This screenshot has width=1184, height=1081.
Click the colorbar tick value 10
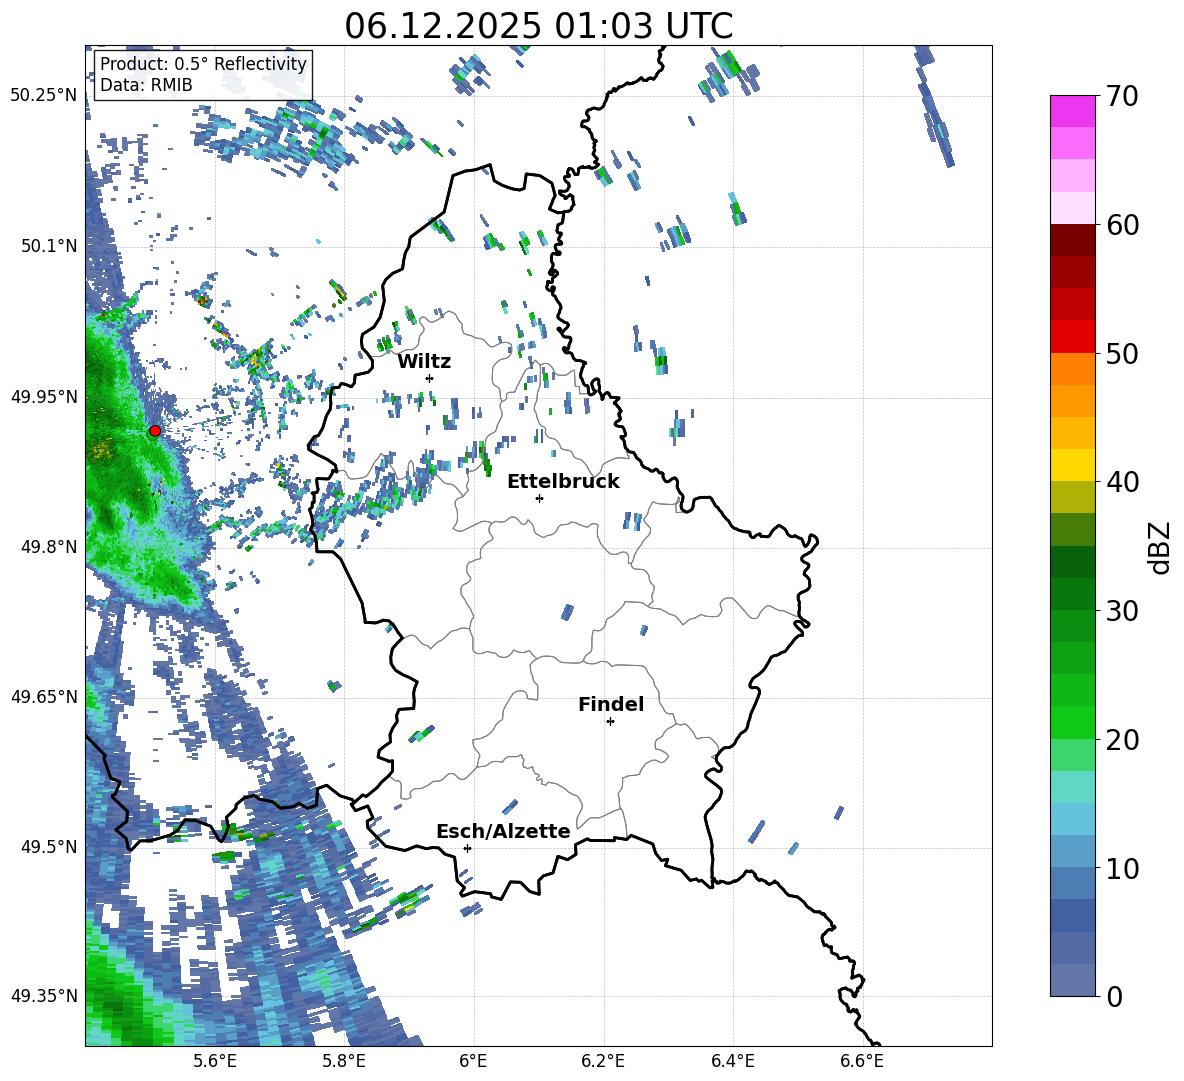[x=1121, y=868]
